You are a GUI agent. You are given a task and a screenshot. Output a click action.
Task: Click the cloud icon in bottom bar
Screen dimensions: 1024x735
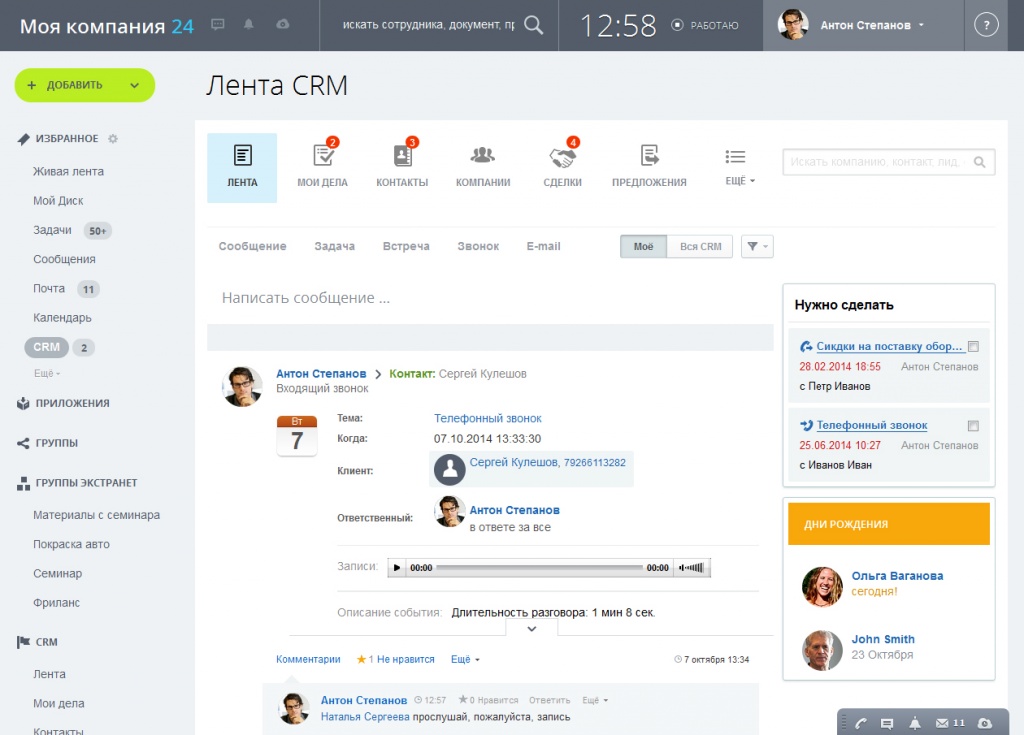tap(985, 723)
